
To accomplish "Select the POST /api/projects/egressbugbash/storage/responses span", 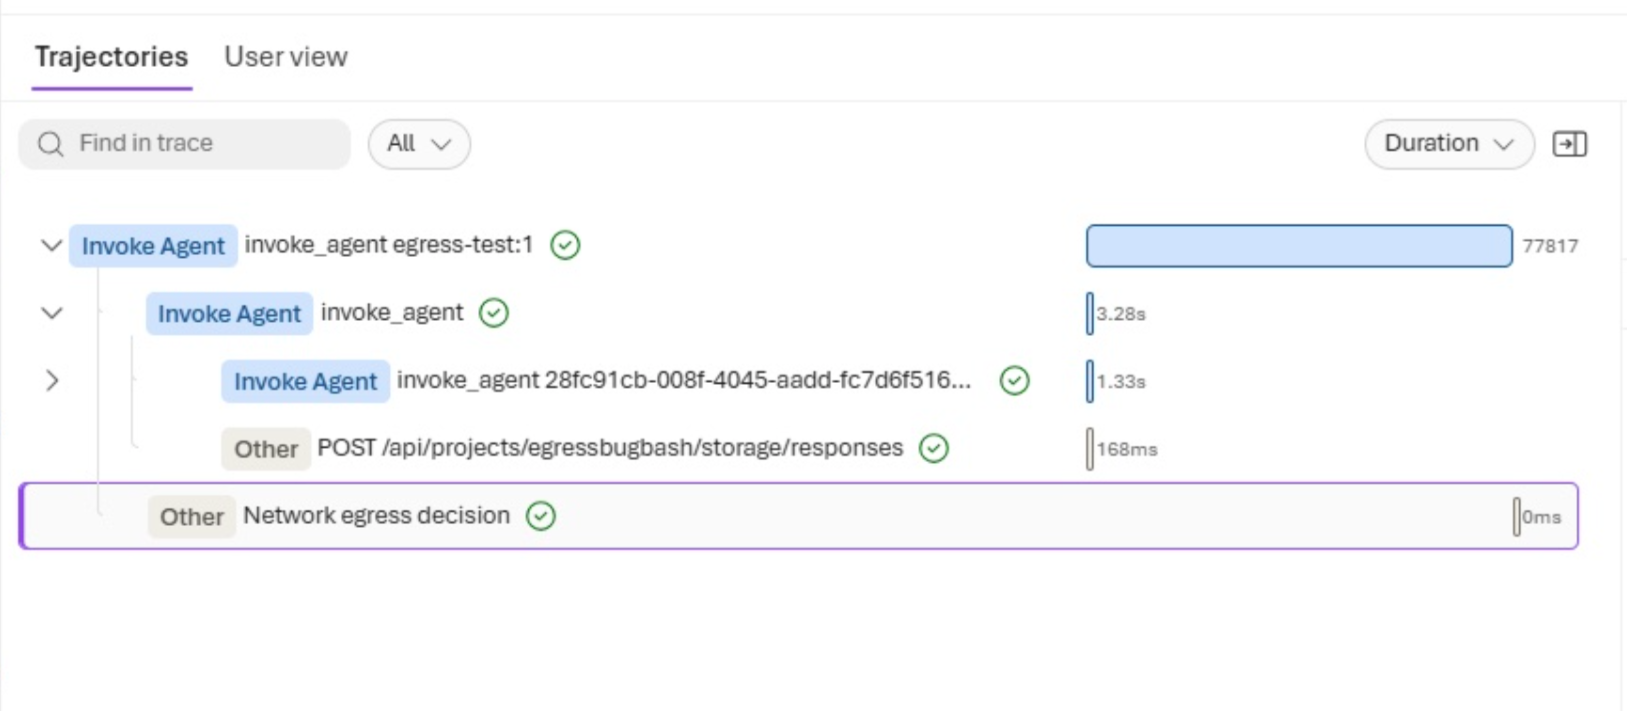I will pos(610,448).
